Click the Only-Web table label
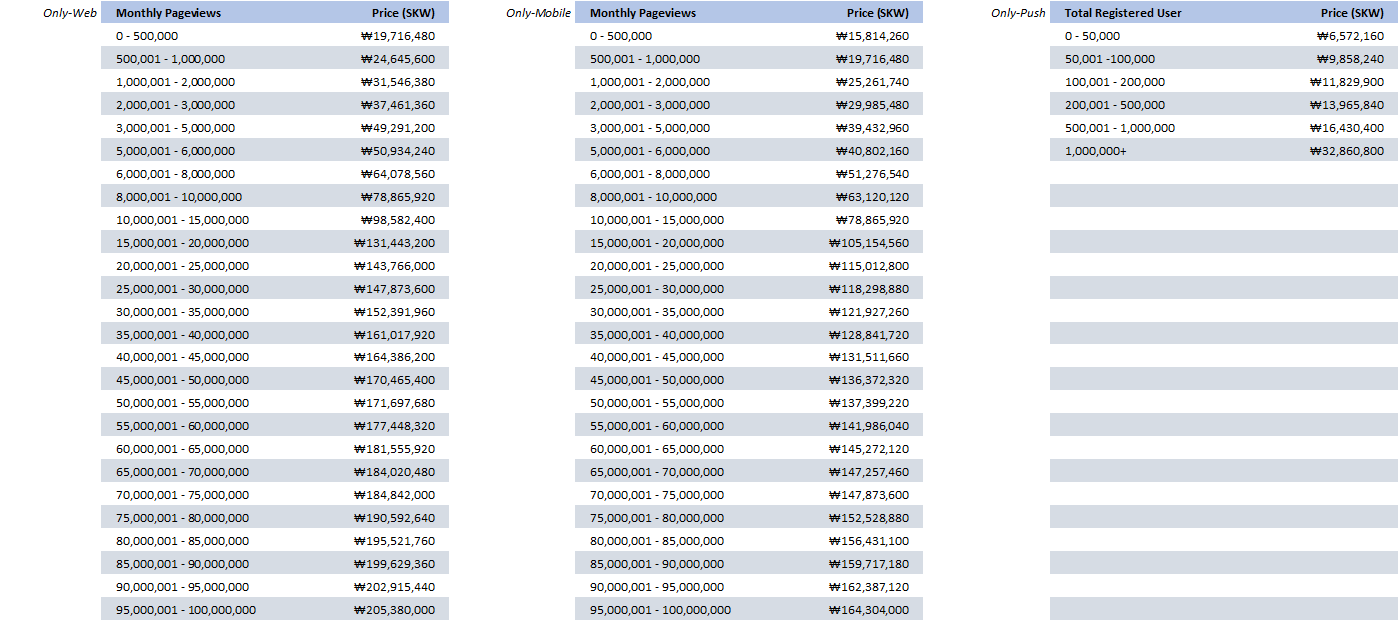The height and width of the screenshot is (622, 1400). 69,13
